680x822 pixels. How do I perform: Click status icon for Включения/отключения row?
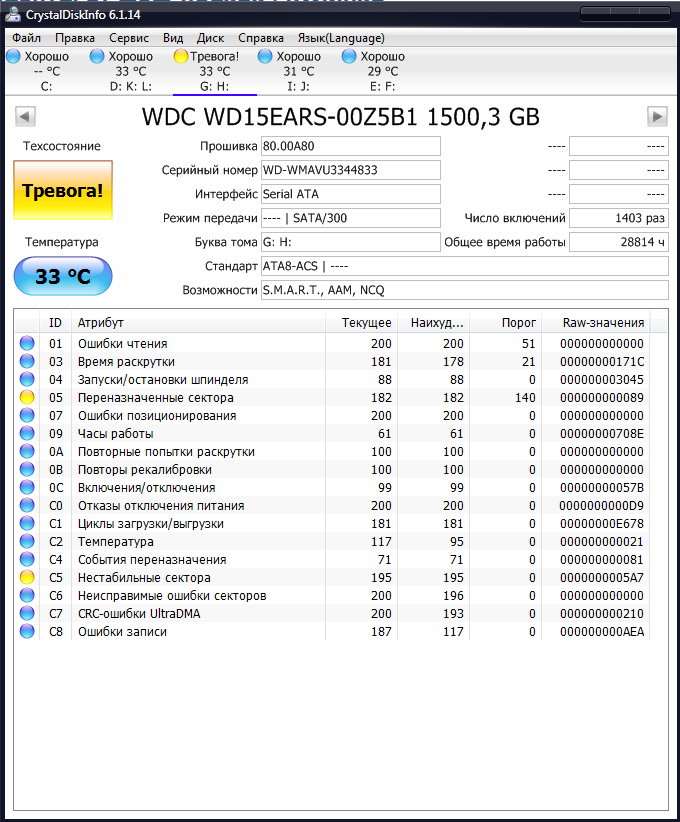point(27,488)
